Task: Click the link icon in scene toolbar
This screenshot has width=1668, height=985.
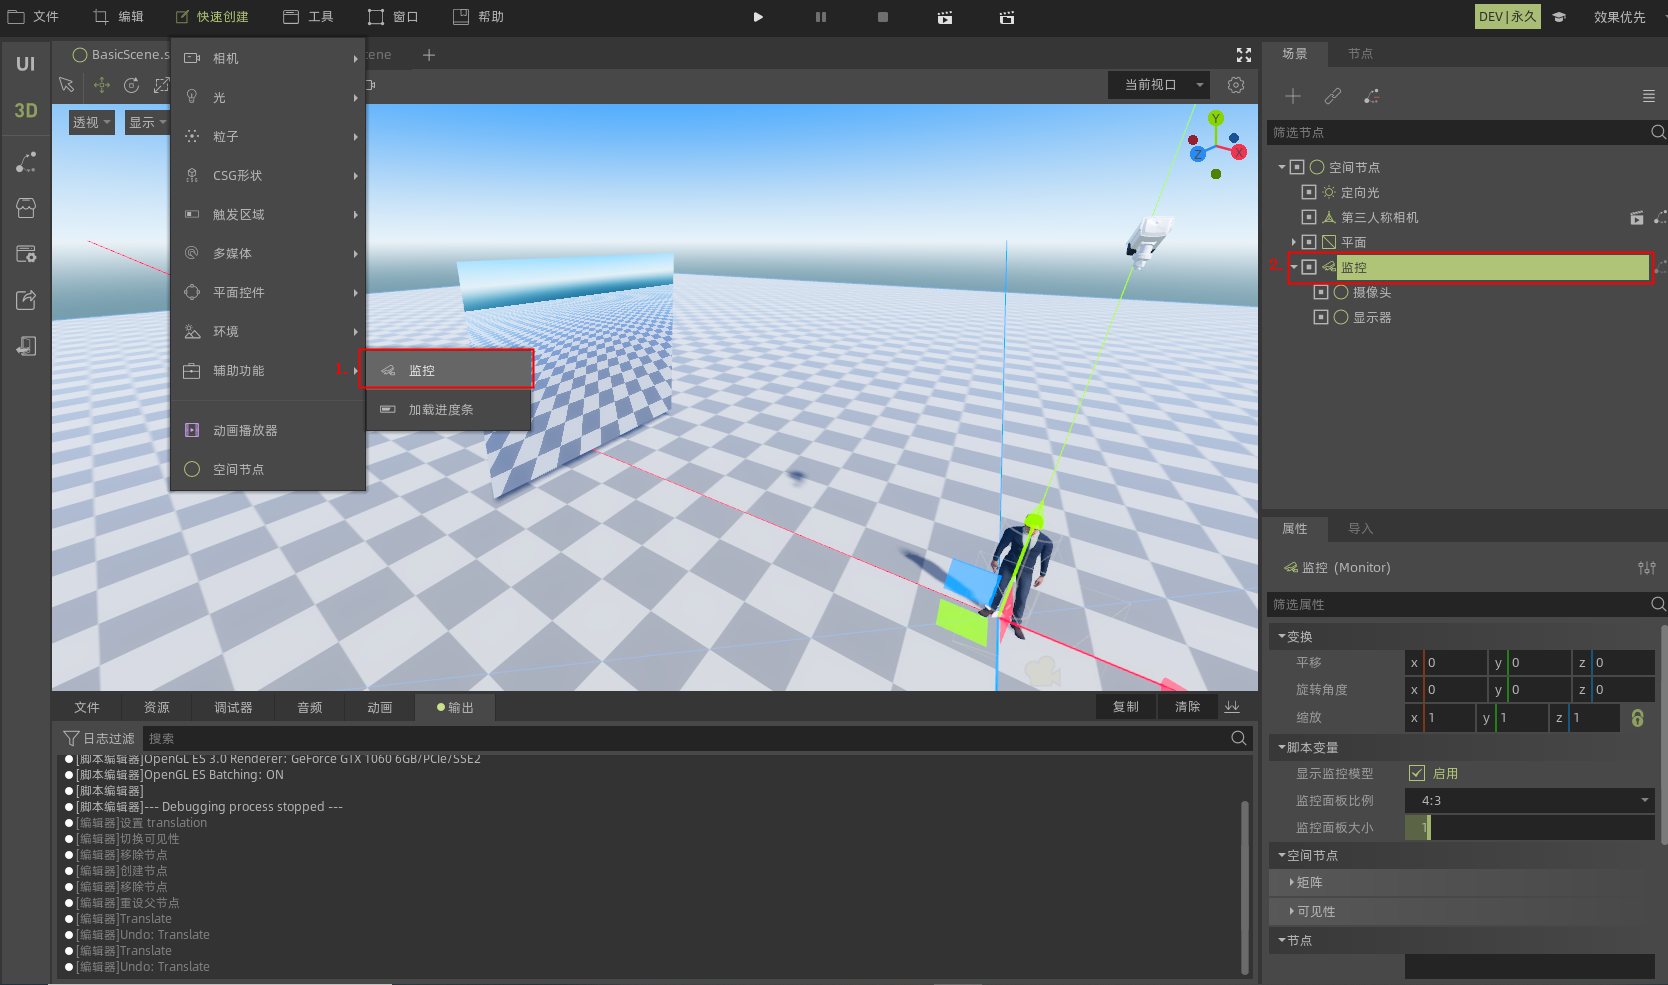Action: coord(1332,96)
